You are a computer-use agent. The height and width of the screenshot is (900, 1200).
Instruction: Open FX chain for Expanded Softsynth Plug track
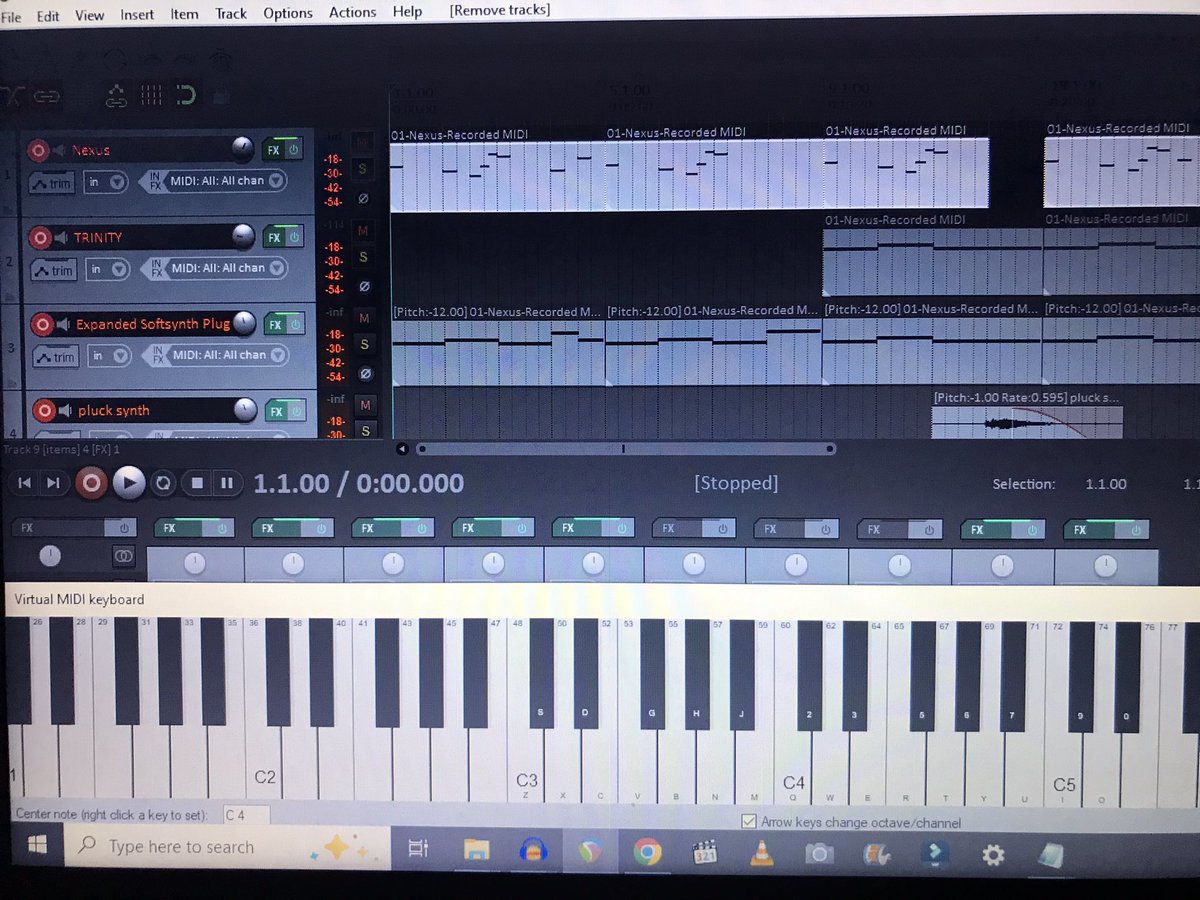point(274,324)
